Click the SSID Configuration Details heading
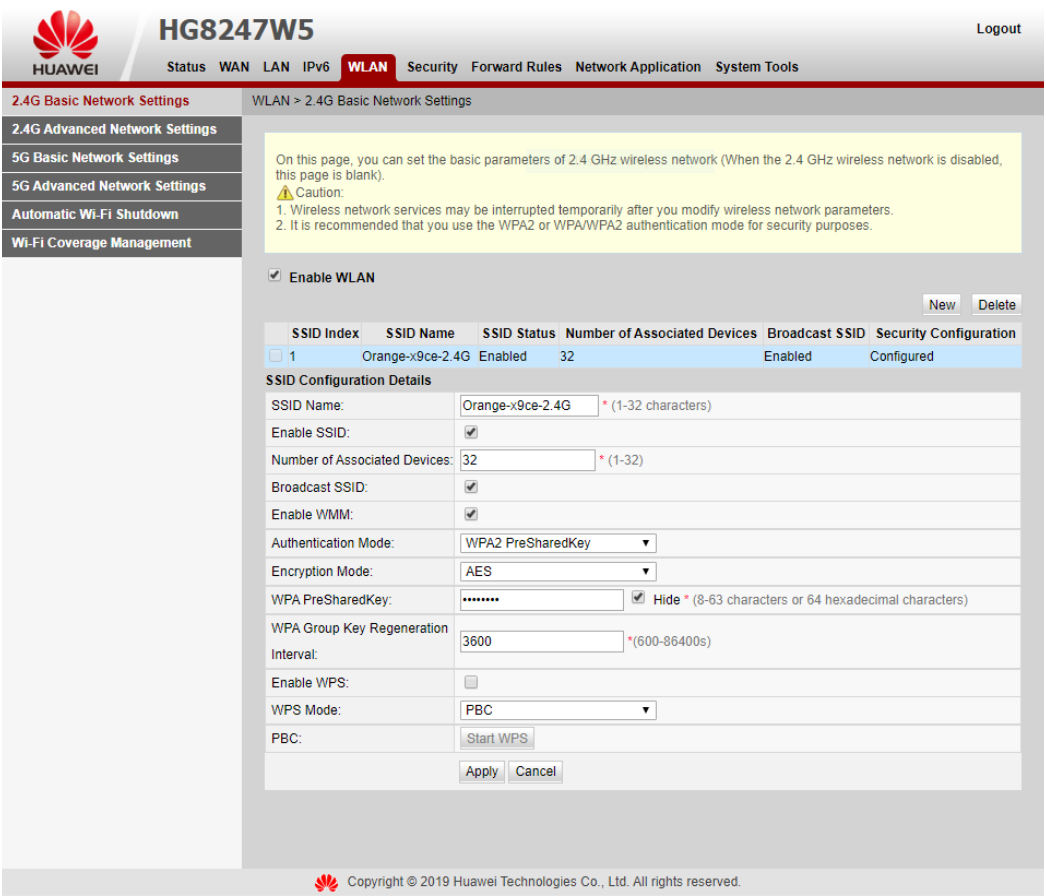1046x896 pixels. [348, 380]
